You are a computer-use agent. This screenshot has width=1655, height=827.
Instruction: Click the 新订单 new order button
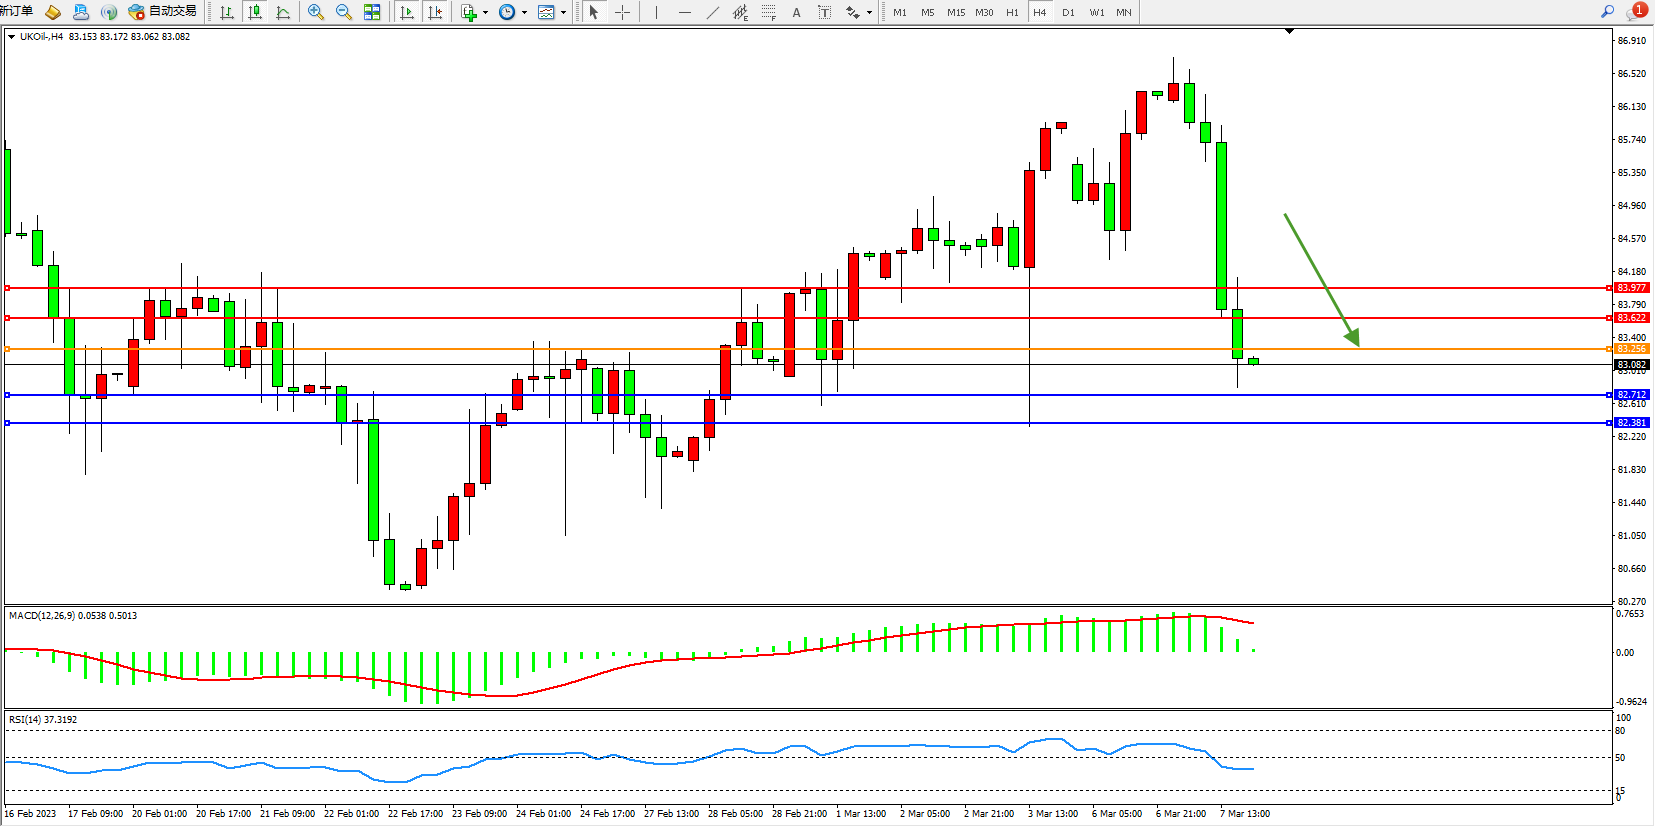coord(17,11)
